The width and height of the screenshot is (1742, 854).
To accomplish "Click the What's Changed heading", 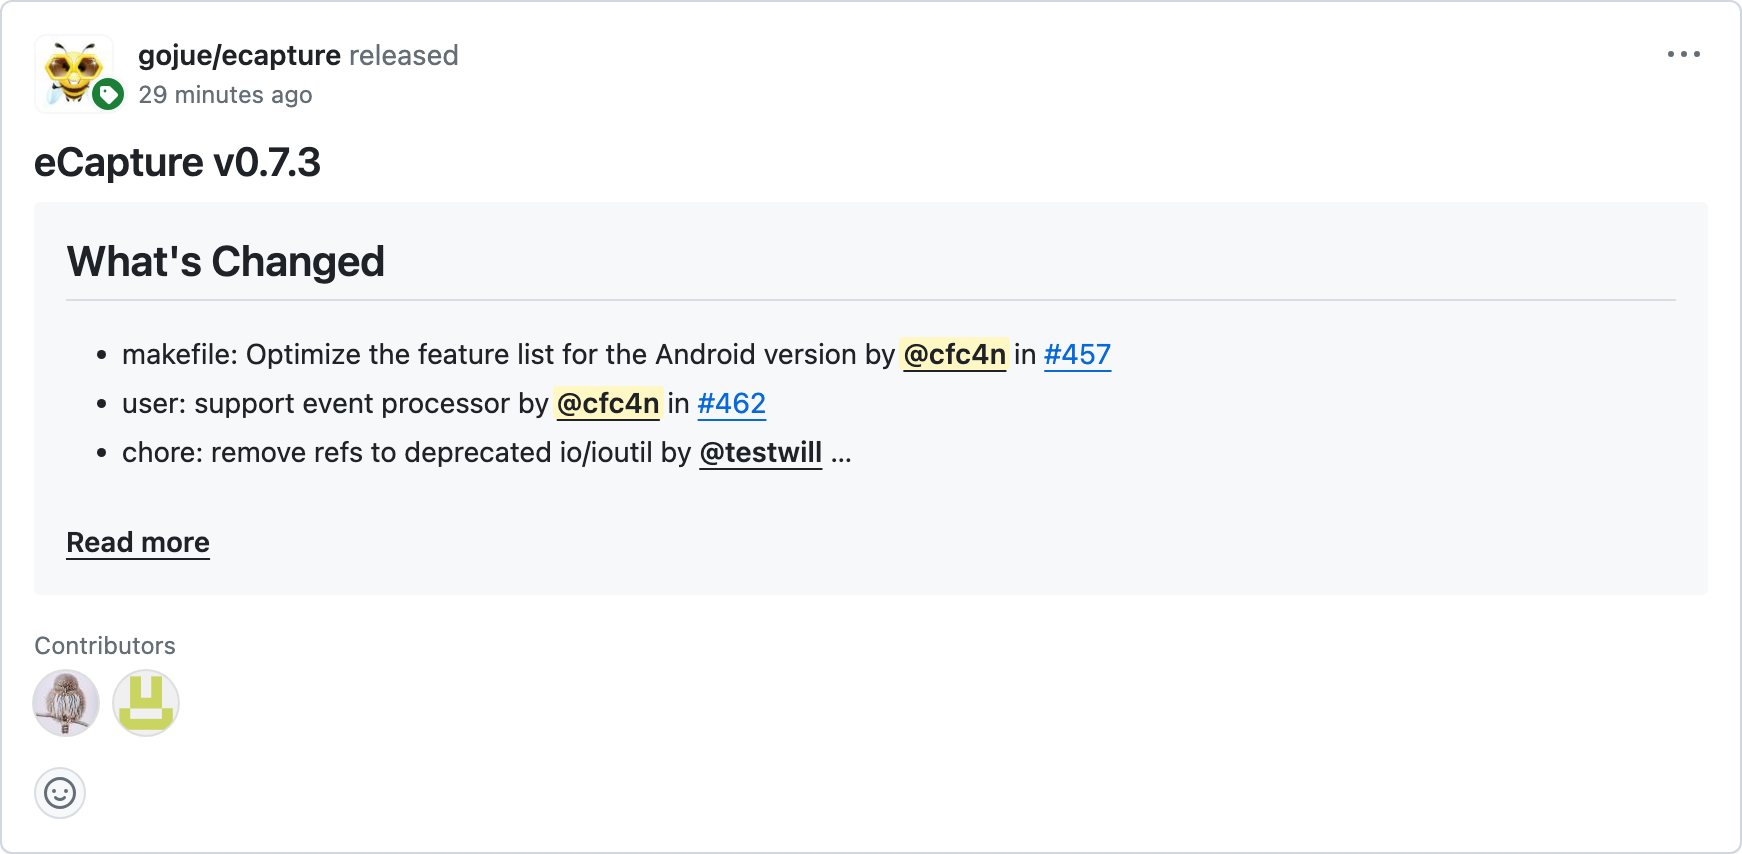I will 224,262.
